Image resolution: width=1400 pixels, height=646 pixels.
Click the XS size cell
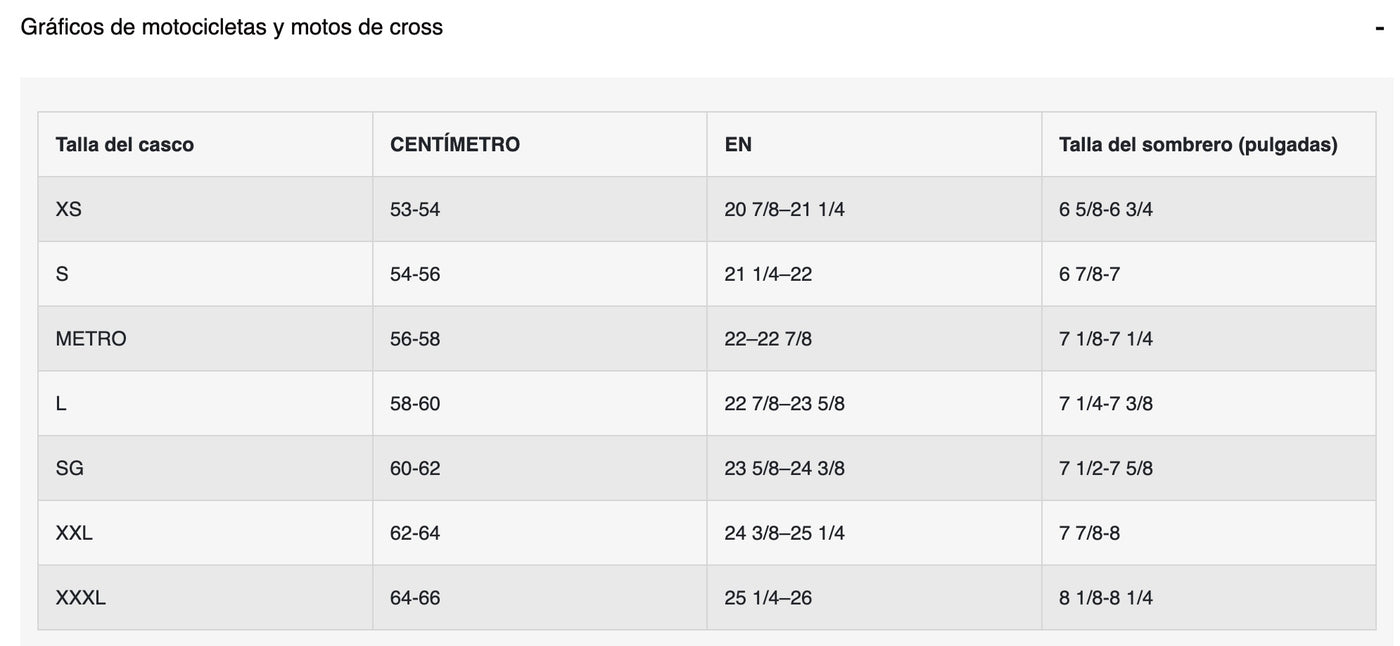point(69,210)
